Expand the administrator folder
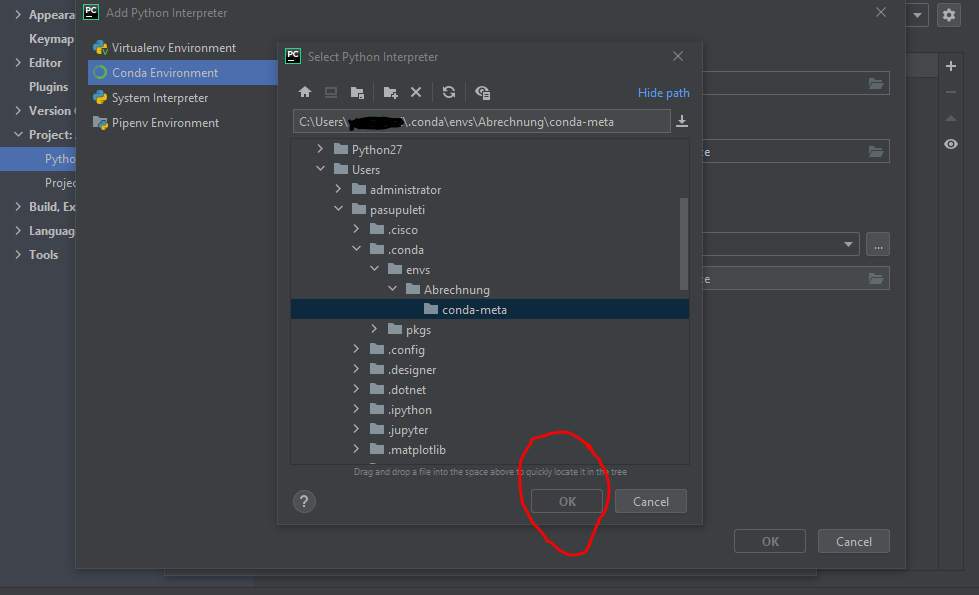The height and width of the screenshot is (595, 979). [x=338, y=189]
